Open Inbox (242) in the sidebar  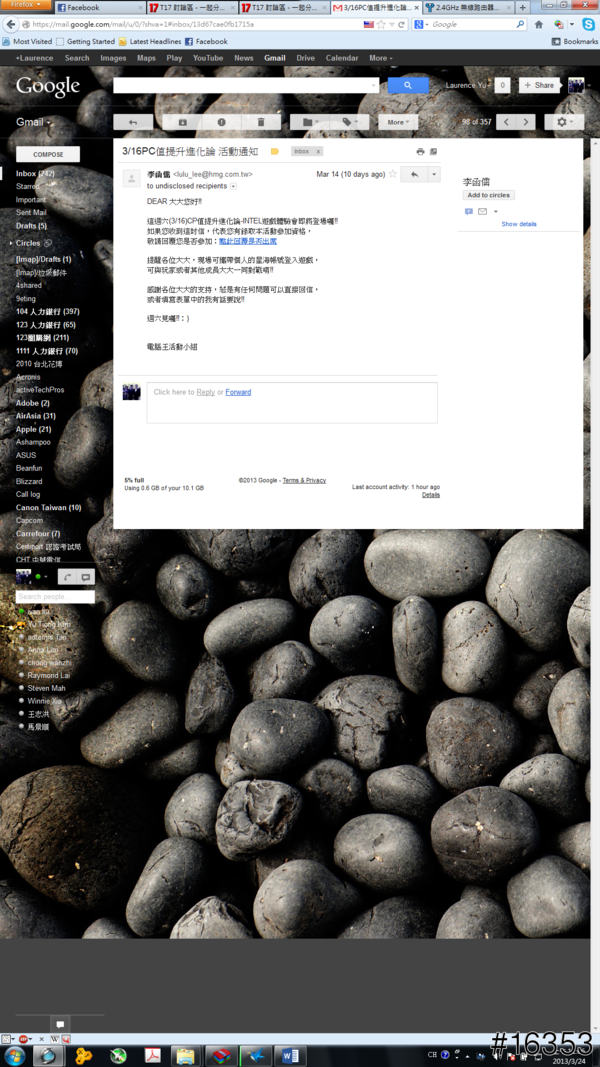tap(35, 174)
